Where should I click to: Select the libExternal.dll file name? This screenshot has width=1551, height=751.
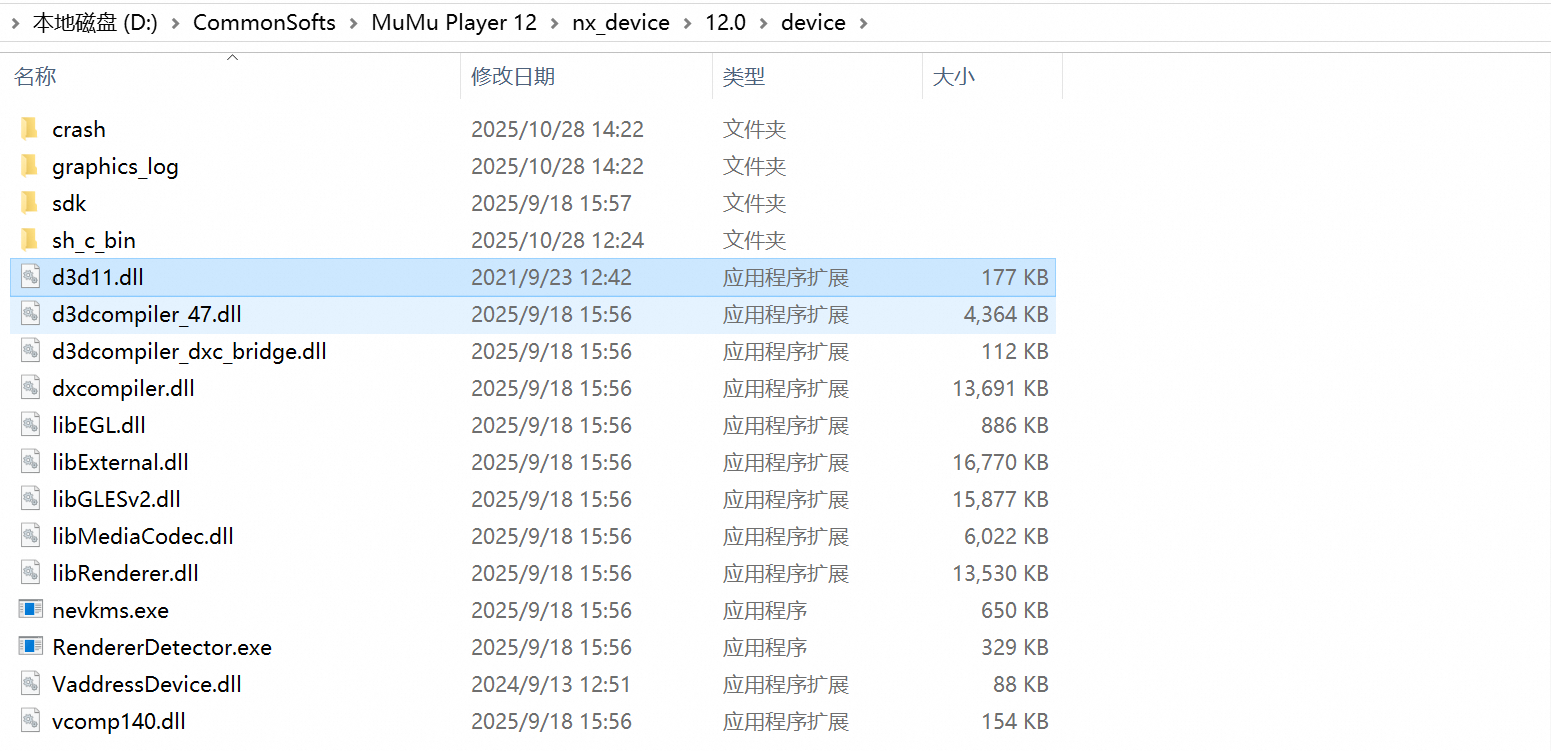coord(120,463)
